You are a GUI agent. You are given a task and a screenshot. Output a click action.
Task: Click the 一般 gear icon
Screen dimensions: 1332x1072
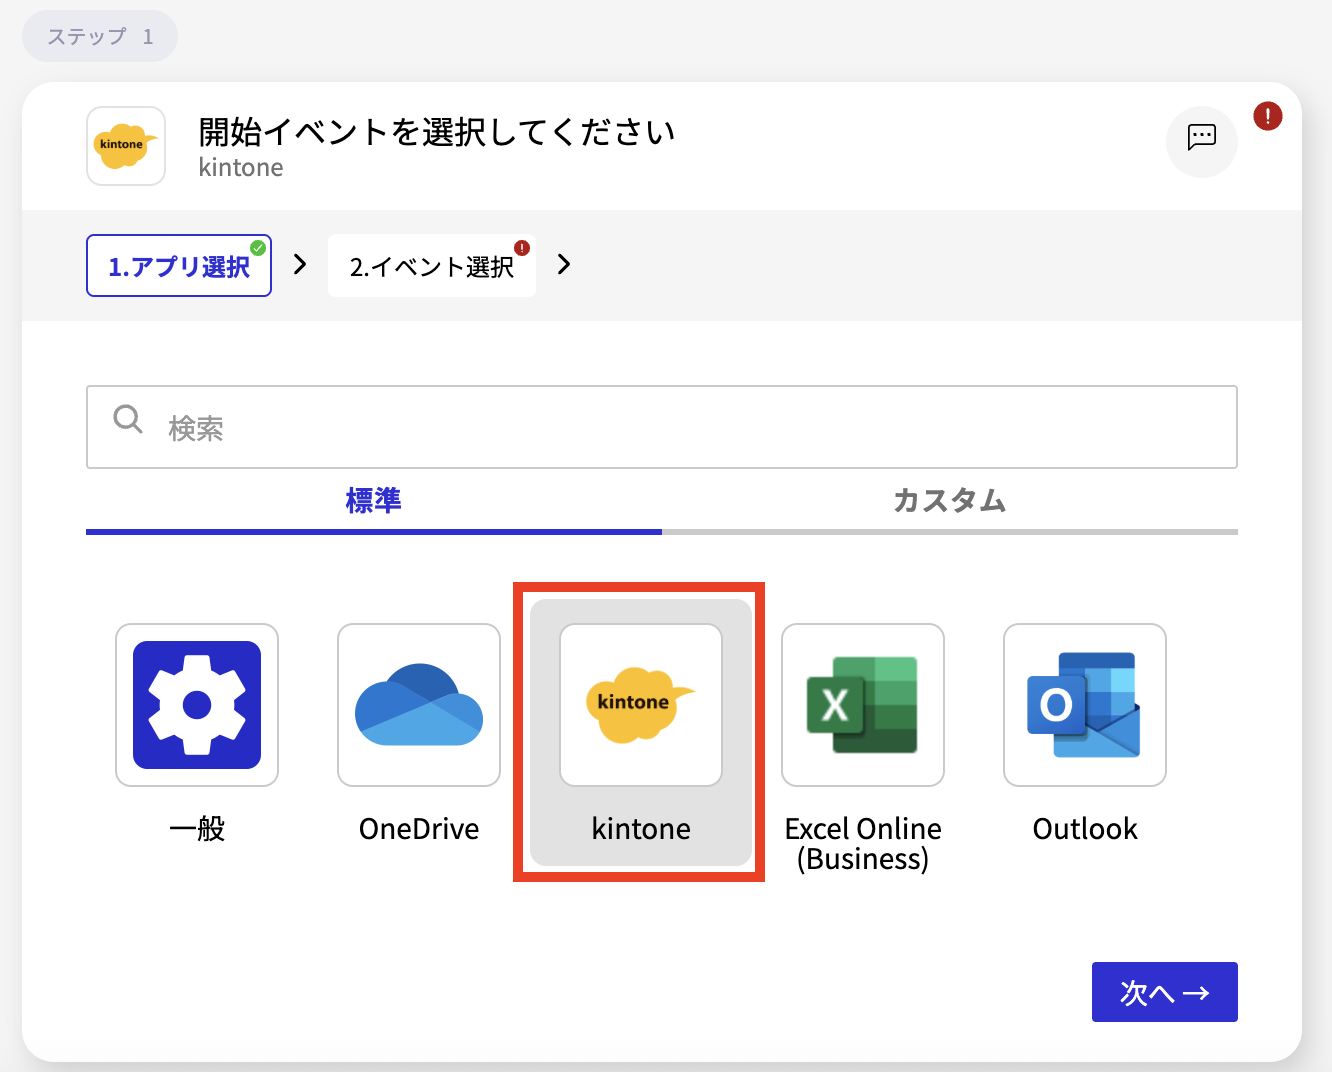[196, 705]
